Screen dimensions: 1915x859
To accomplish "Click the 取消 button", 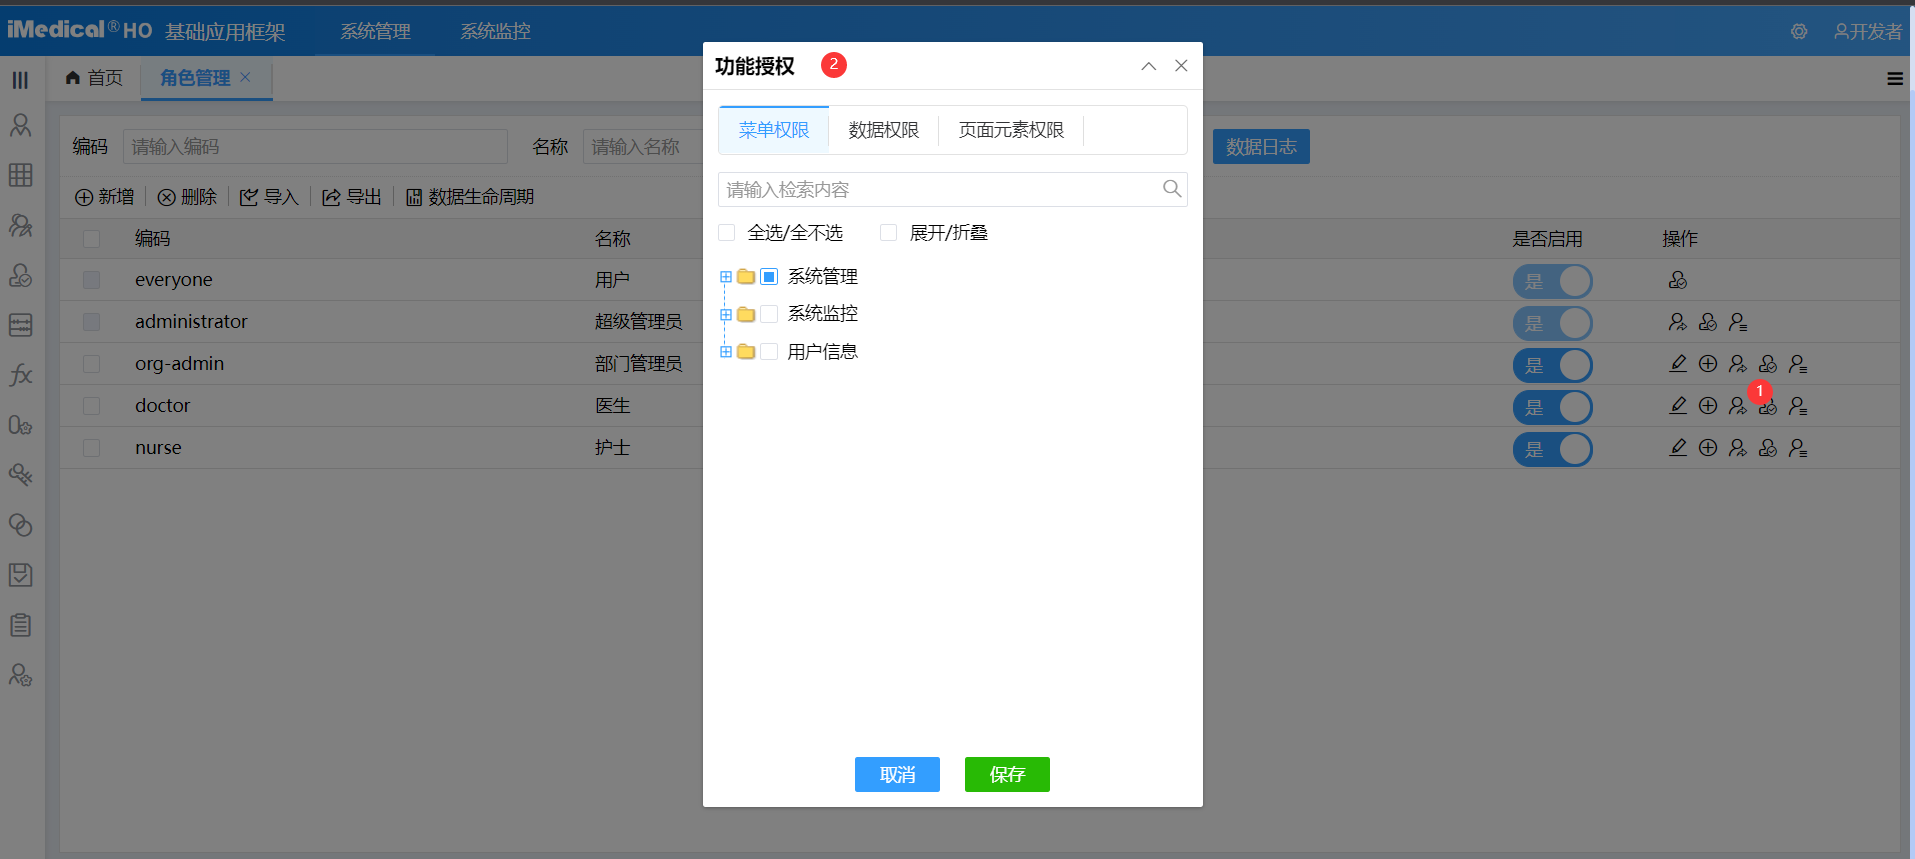I will [x=897, y=774].
